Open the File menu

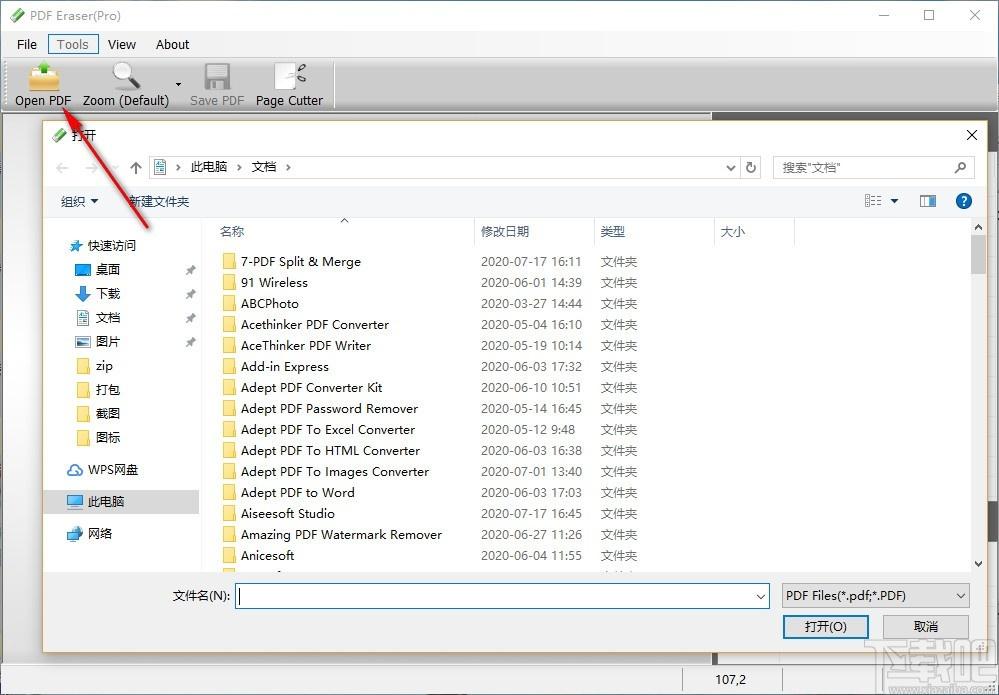[27, 45]
